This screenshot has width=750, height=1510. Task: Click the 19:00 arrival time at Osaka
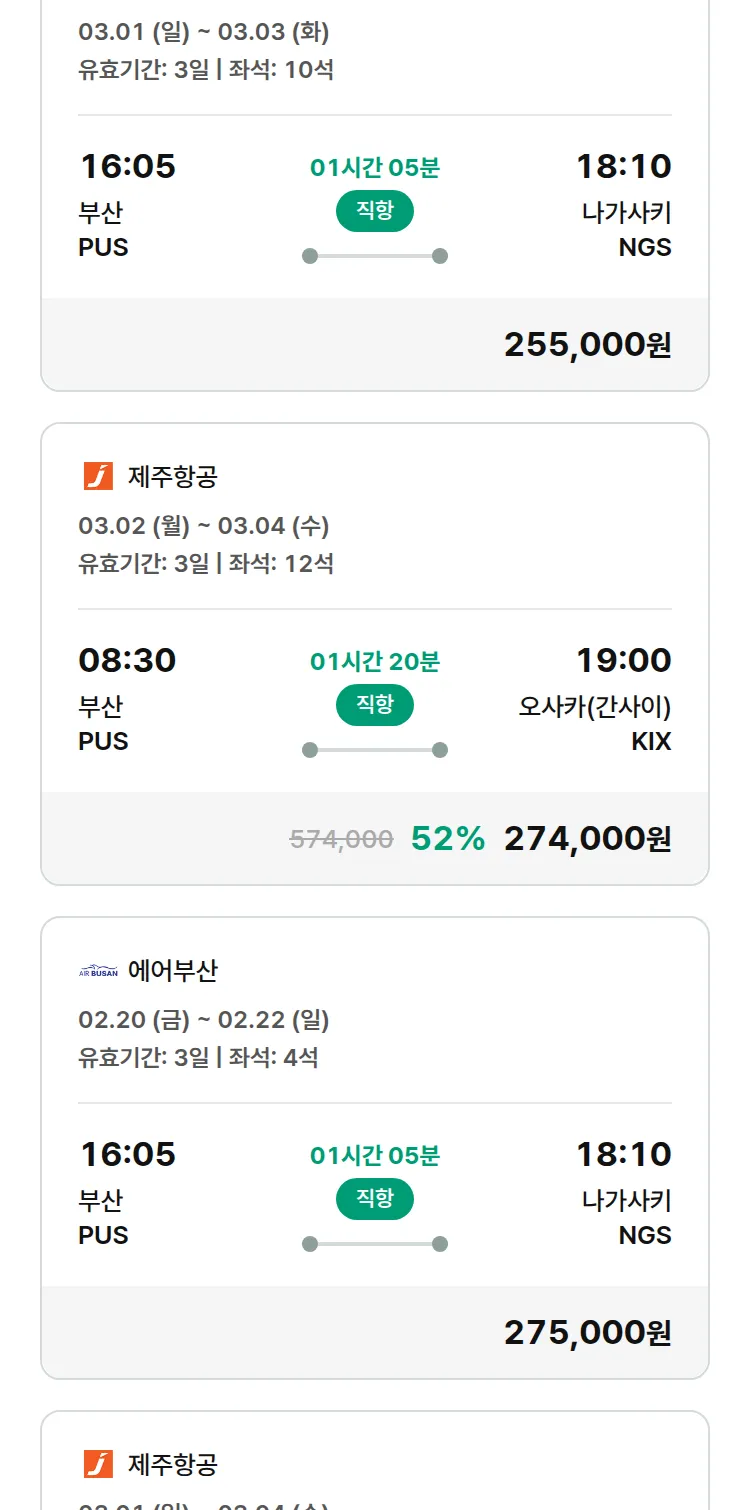tap(623, 661)
